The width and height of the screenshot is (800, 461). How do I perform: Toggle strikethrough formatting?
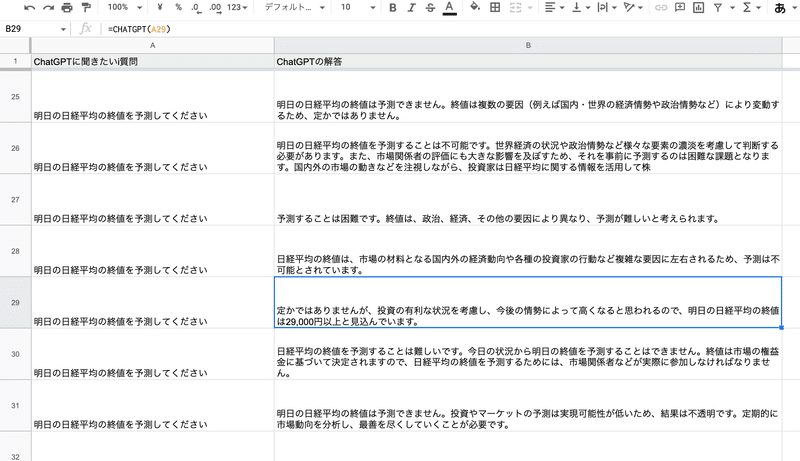(430, 8)
